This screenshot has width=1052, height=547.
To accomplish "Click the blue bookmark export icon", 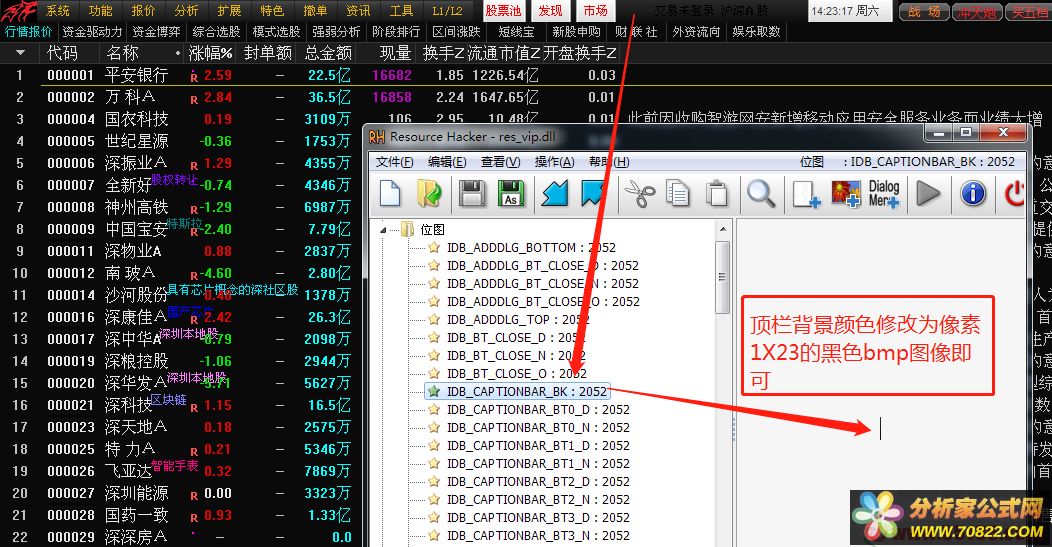I will tap(592, 194).
